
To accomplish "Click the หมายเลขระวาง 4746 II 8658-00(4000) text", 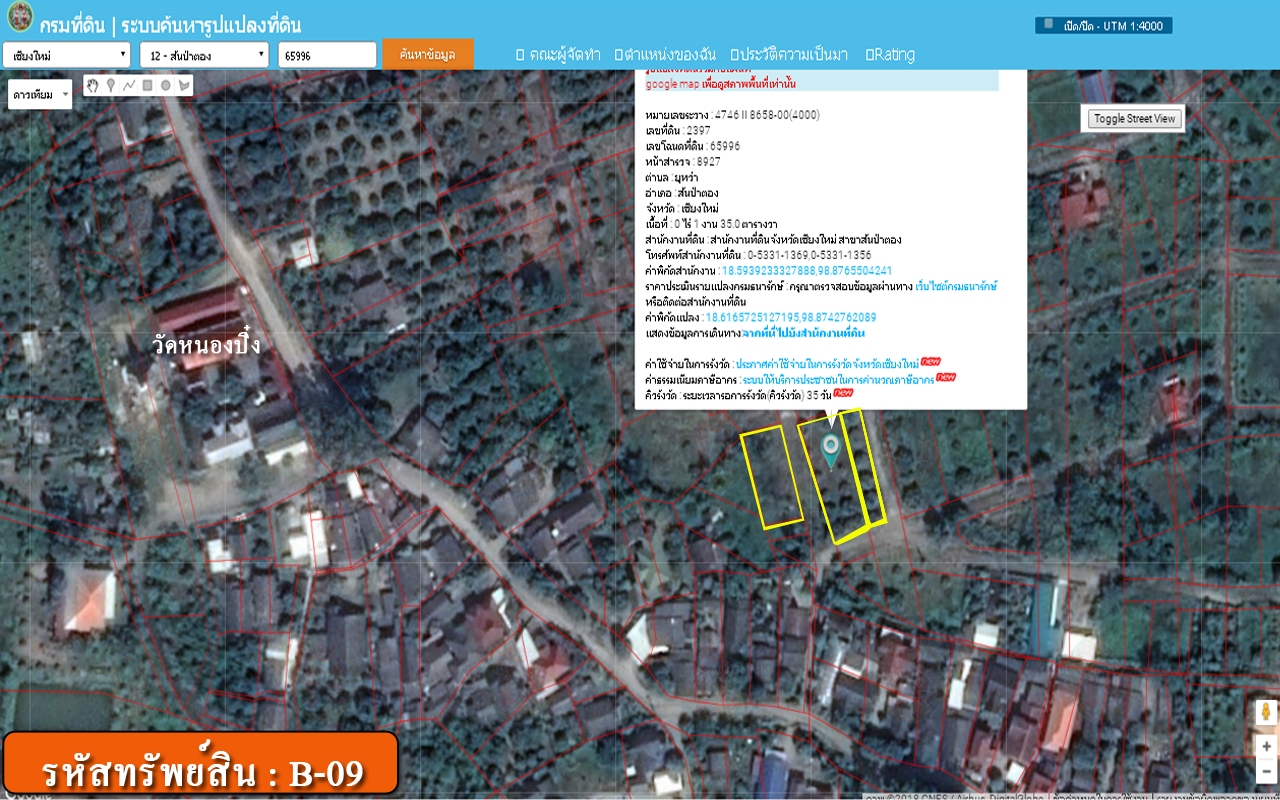I will pyautogui.click(x=733, y=115).
